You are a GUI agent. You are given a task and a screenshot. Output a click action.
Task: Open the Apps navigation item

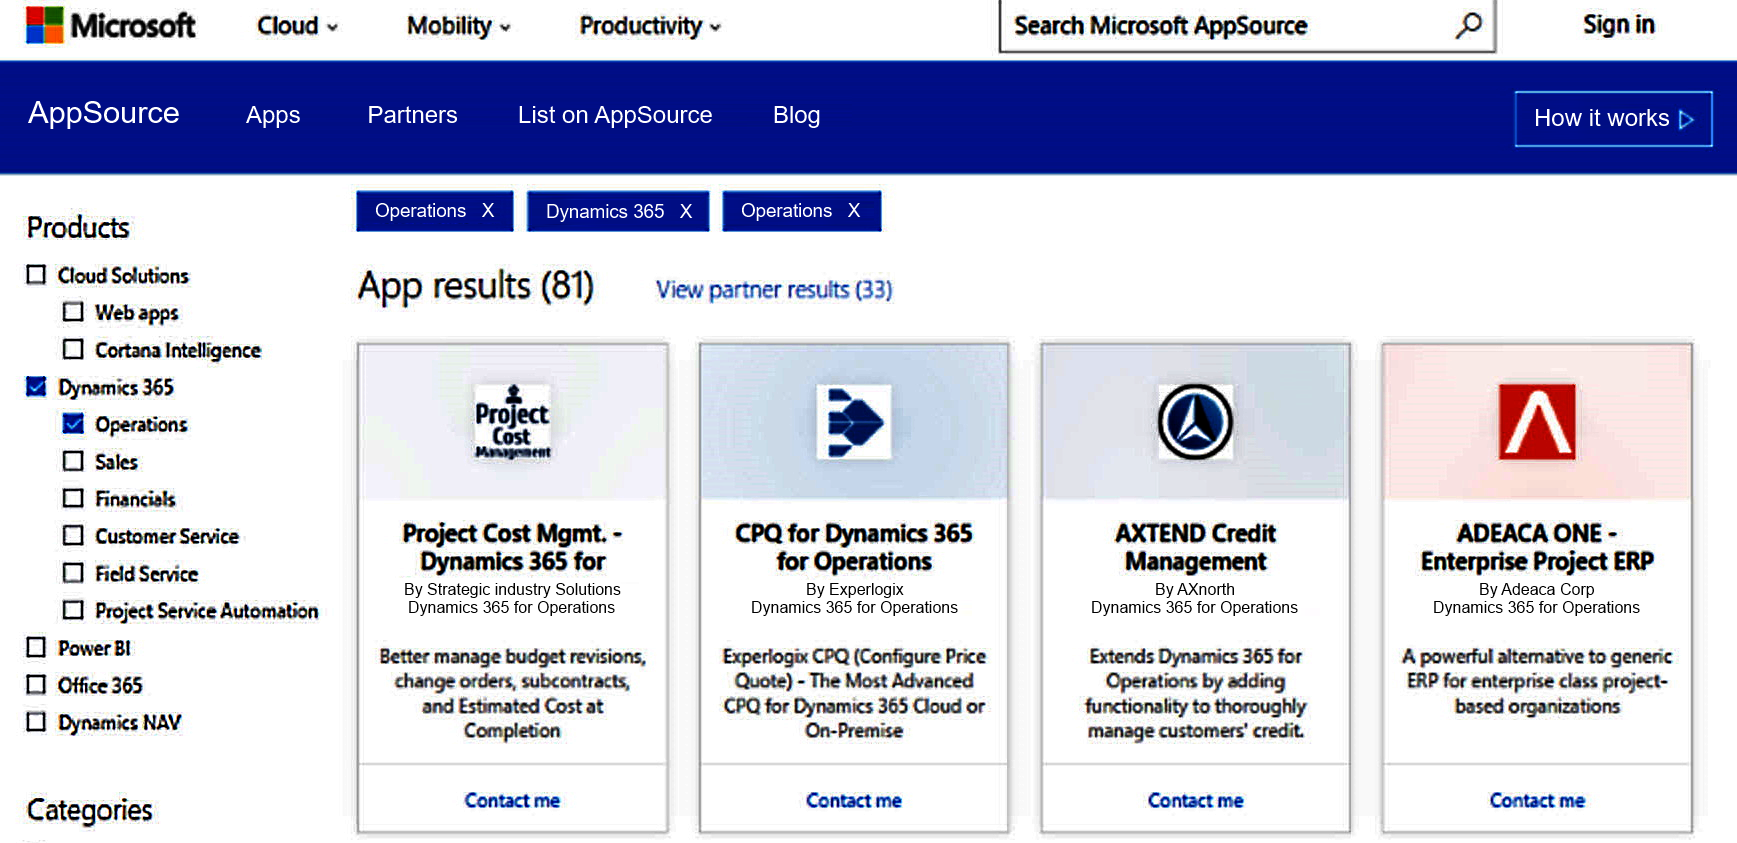[x=273, y=115]
